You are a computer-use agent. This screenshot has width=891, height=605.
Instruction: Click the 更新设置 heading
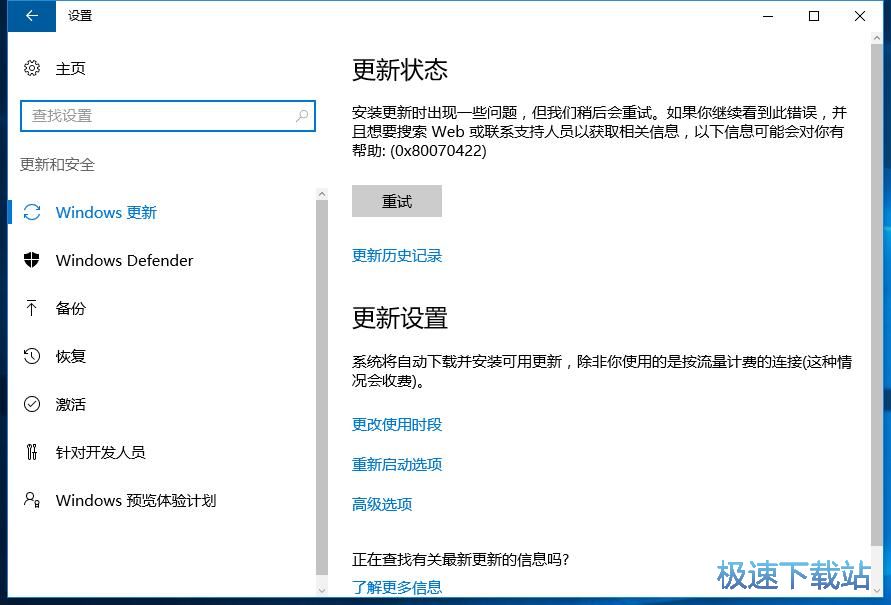tap(400, 318)
